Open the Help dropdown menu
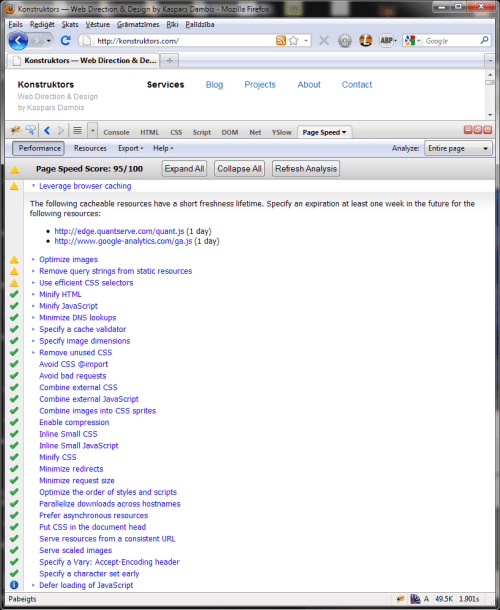Viewport: 500px width, 610px height. pos(163,148)
